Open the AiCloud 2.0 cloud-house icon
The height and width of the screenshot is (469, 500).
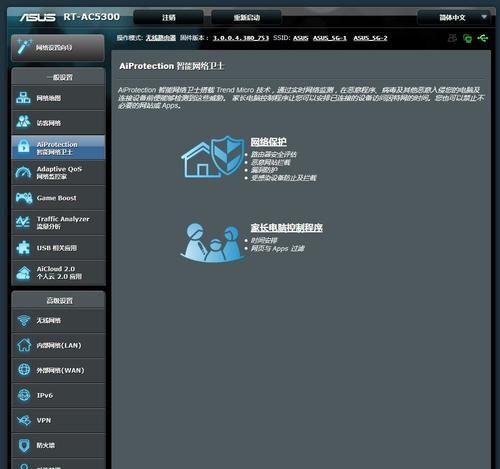(x=23, y=273)
